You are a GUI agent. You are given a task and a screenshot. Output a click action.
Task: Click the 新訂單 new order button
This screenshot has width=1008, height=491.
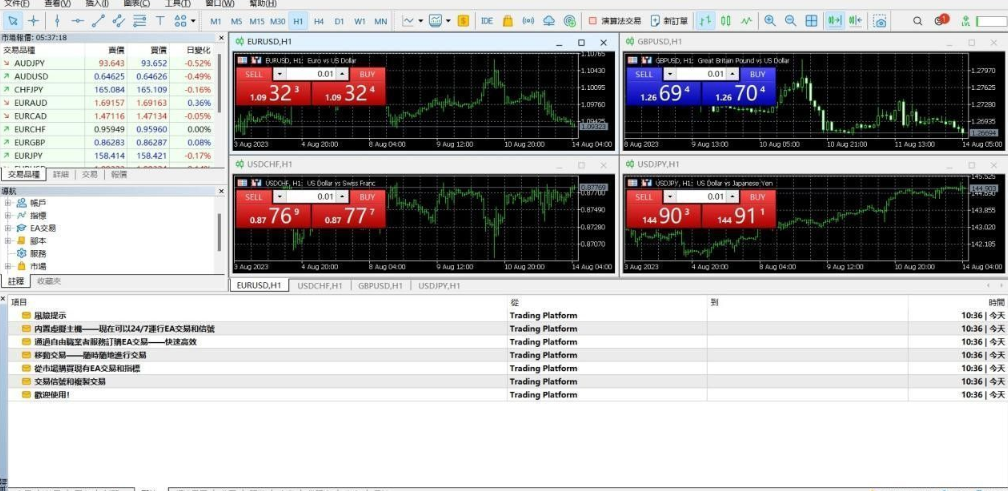[x=668, y=20]
